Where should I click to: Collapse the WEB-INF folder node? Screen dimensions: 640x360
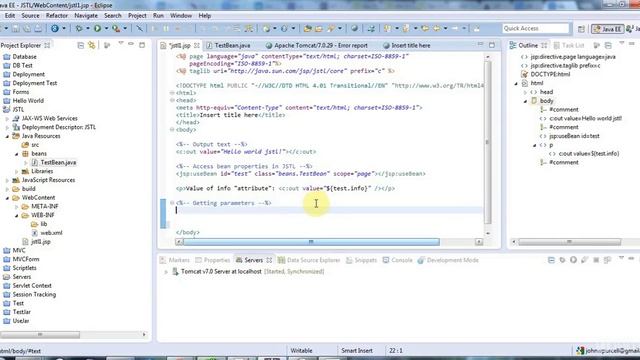click(17, 216)
